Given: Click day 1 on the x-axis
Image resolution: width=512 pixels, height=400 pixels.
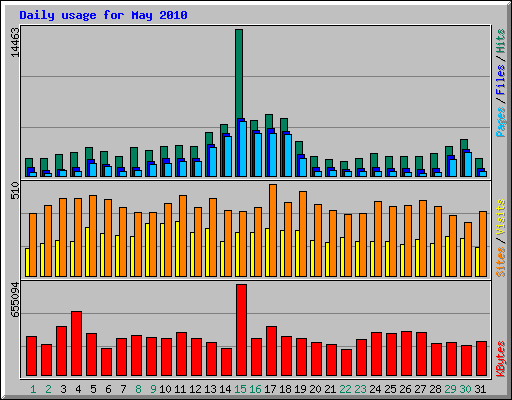Looking at the screenshot, I should [x=33, y=389].
